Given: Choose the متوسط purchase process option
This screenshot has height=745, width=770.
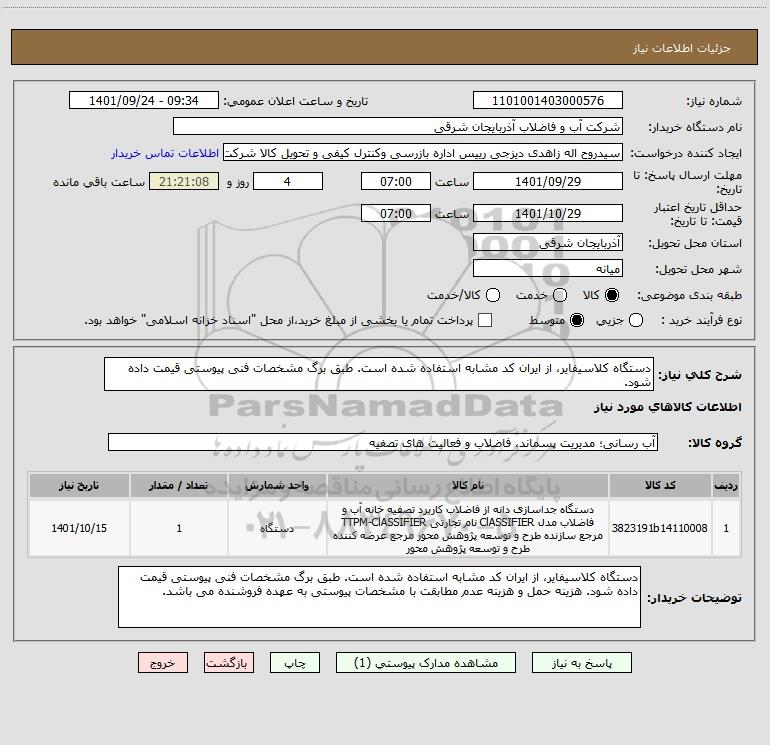Looking at the screenshot, I should (x=577, y=320).
